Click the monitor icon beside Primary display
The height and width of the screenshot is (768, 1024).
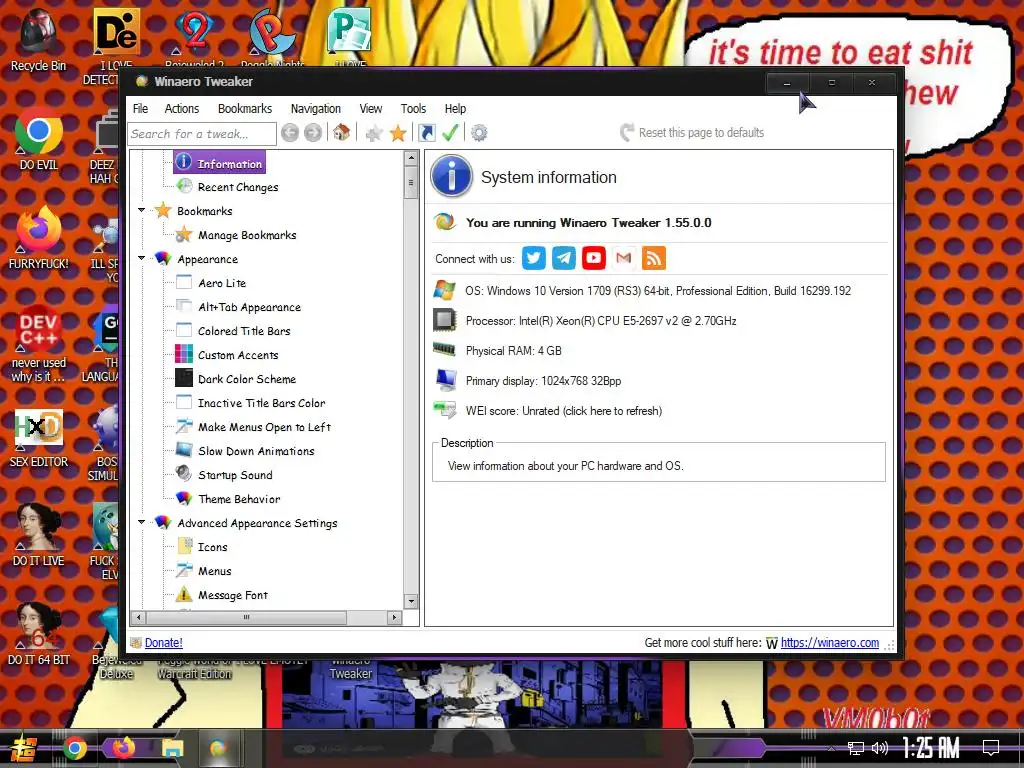[x=446, y=379]
